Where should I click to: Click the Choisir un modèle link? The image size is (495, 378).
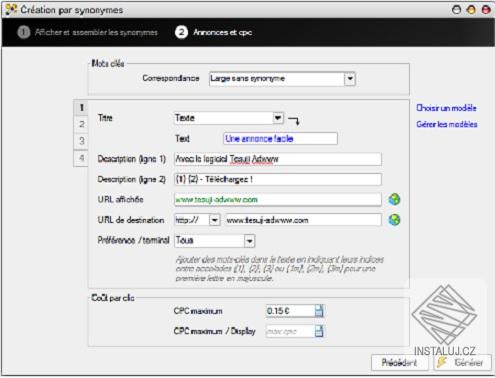tap(446, 108)
